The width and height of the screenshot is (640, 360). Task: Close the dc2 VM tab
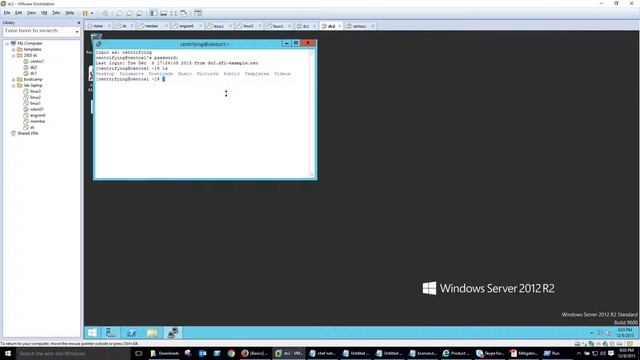(340, 26)
